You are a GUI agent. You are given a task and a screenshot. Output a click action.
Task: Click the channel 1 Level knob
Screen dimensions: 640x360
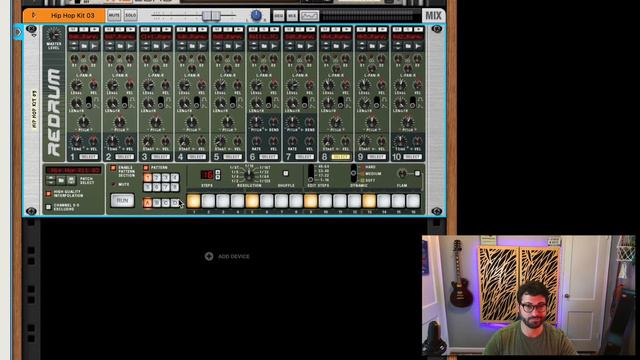coord(77,86)
